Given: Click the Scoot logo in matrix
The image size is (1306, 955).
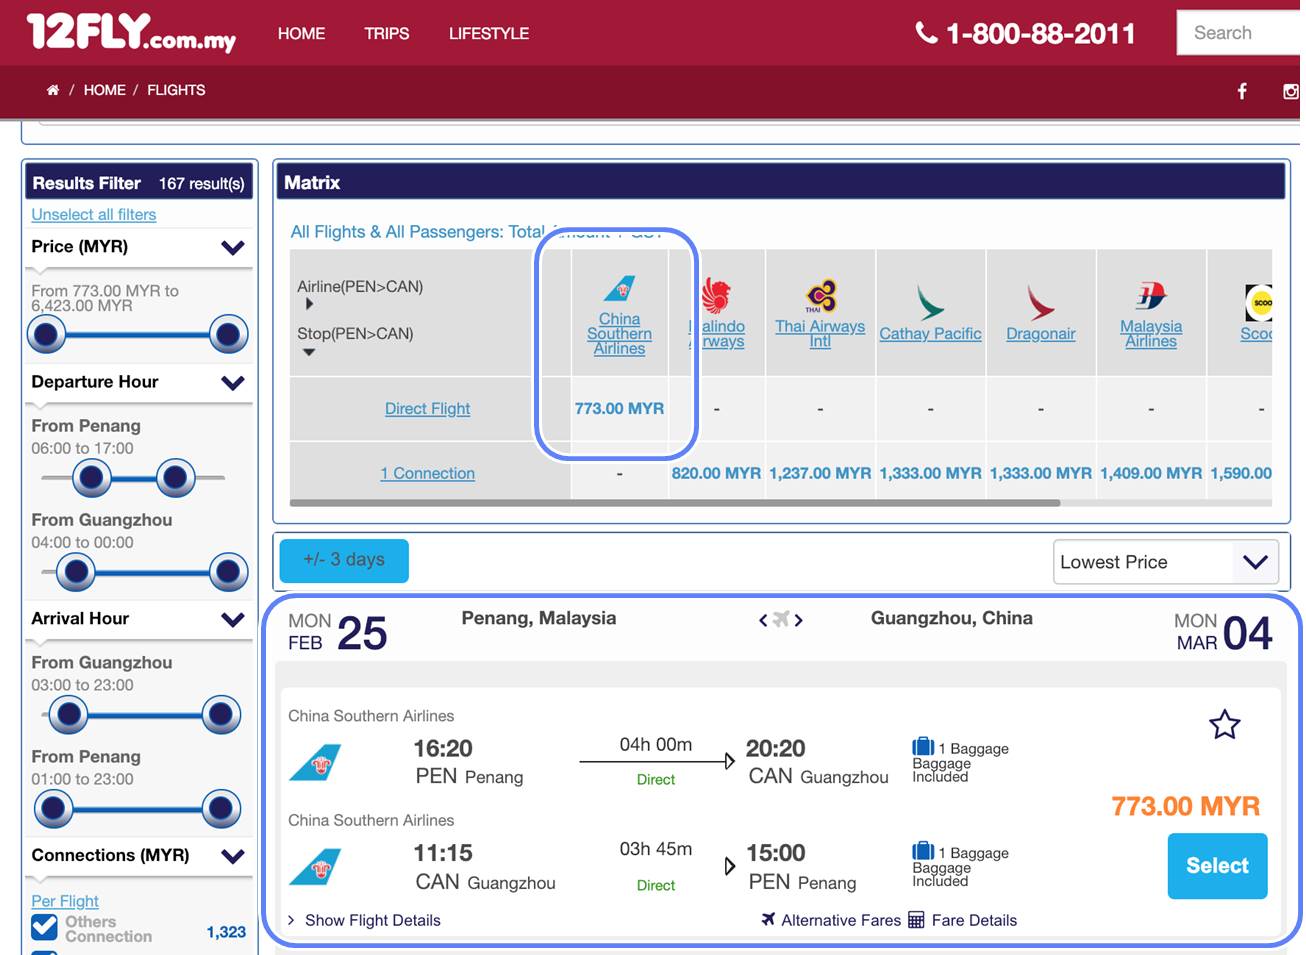Looking at the screenshot, I should [1259, 302].
